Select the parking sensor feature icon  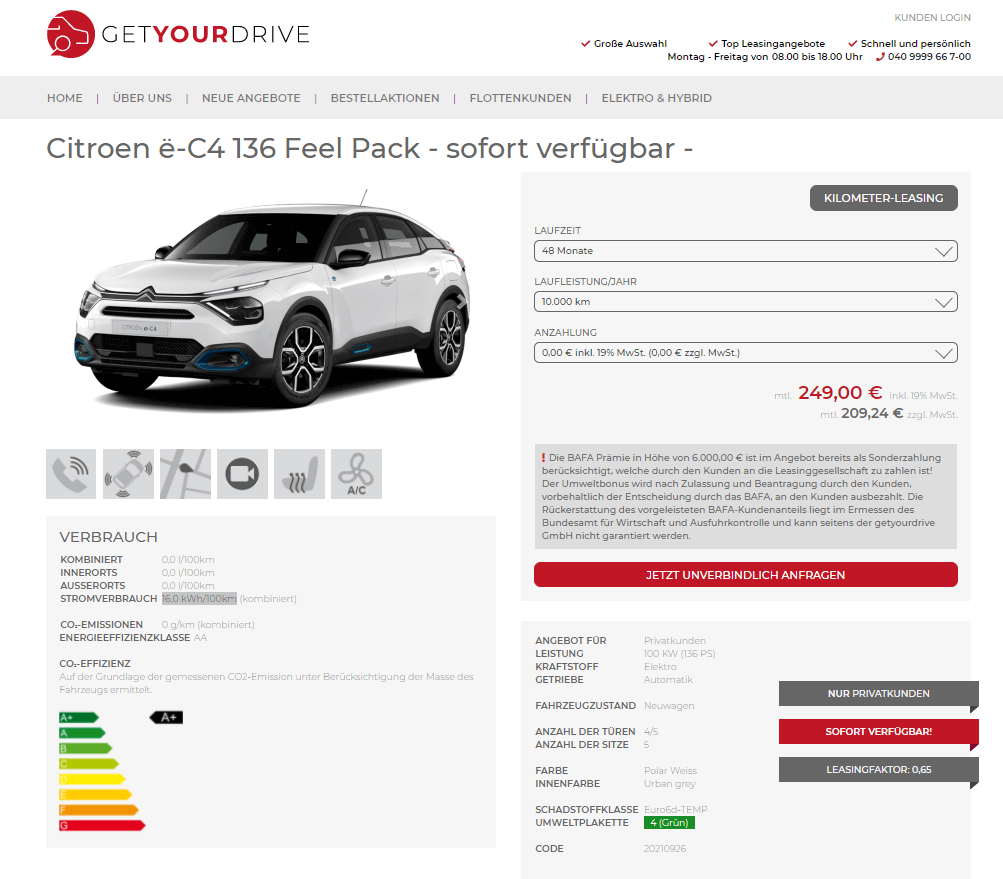click(128, 474)
